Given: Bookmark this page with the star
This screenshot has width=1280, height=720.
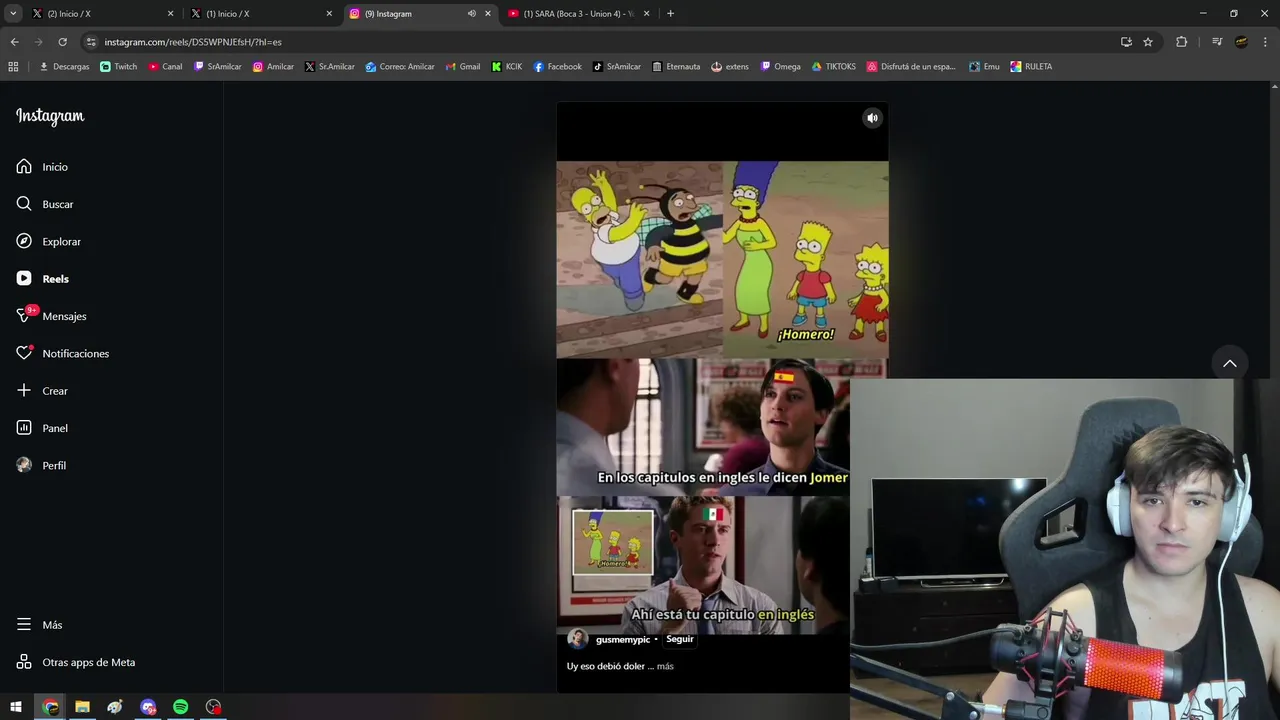Looking at the screenshot, I should [1148, 42].
